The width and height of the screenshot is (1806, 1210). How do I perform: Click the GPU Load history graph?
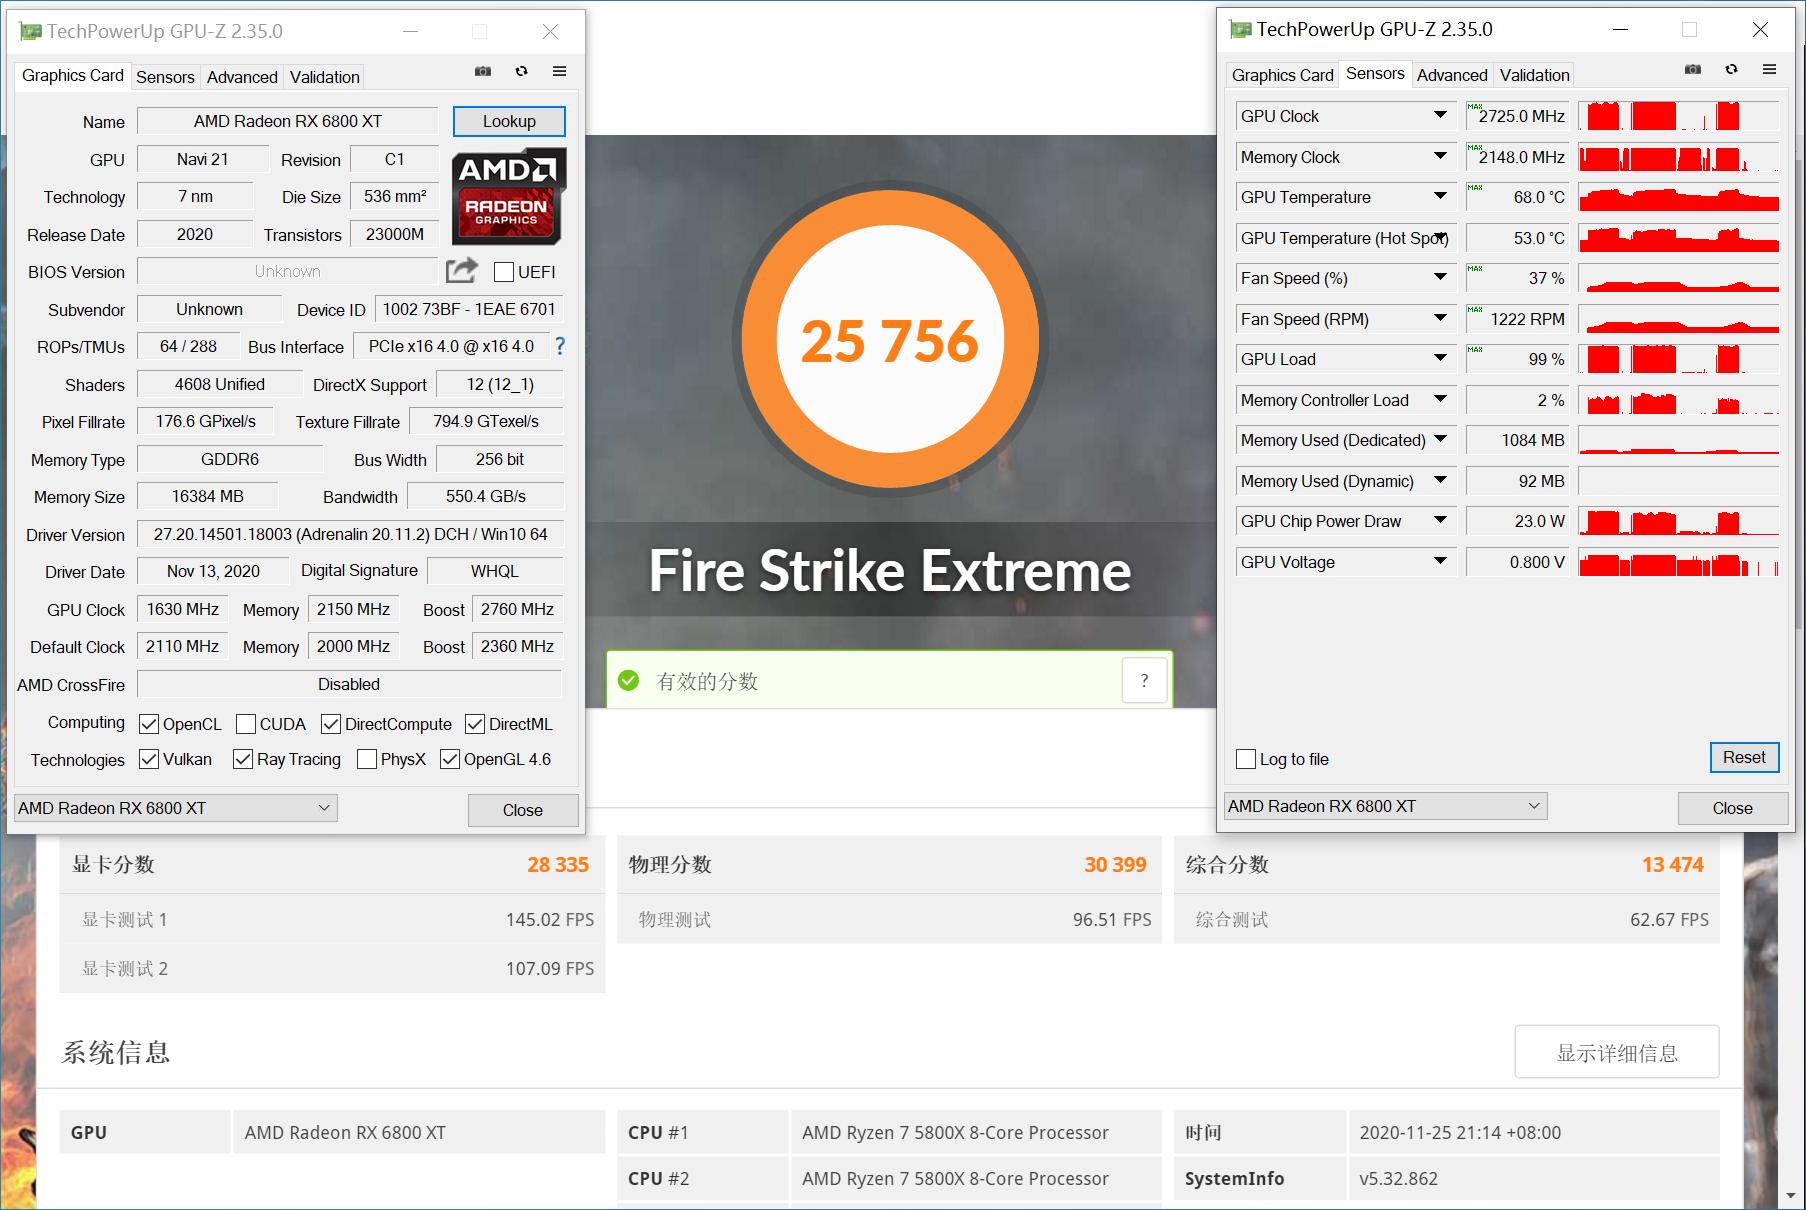pyautogui.click(x=1679, y=359)
